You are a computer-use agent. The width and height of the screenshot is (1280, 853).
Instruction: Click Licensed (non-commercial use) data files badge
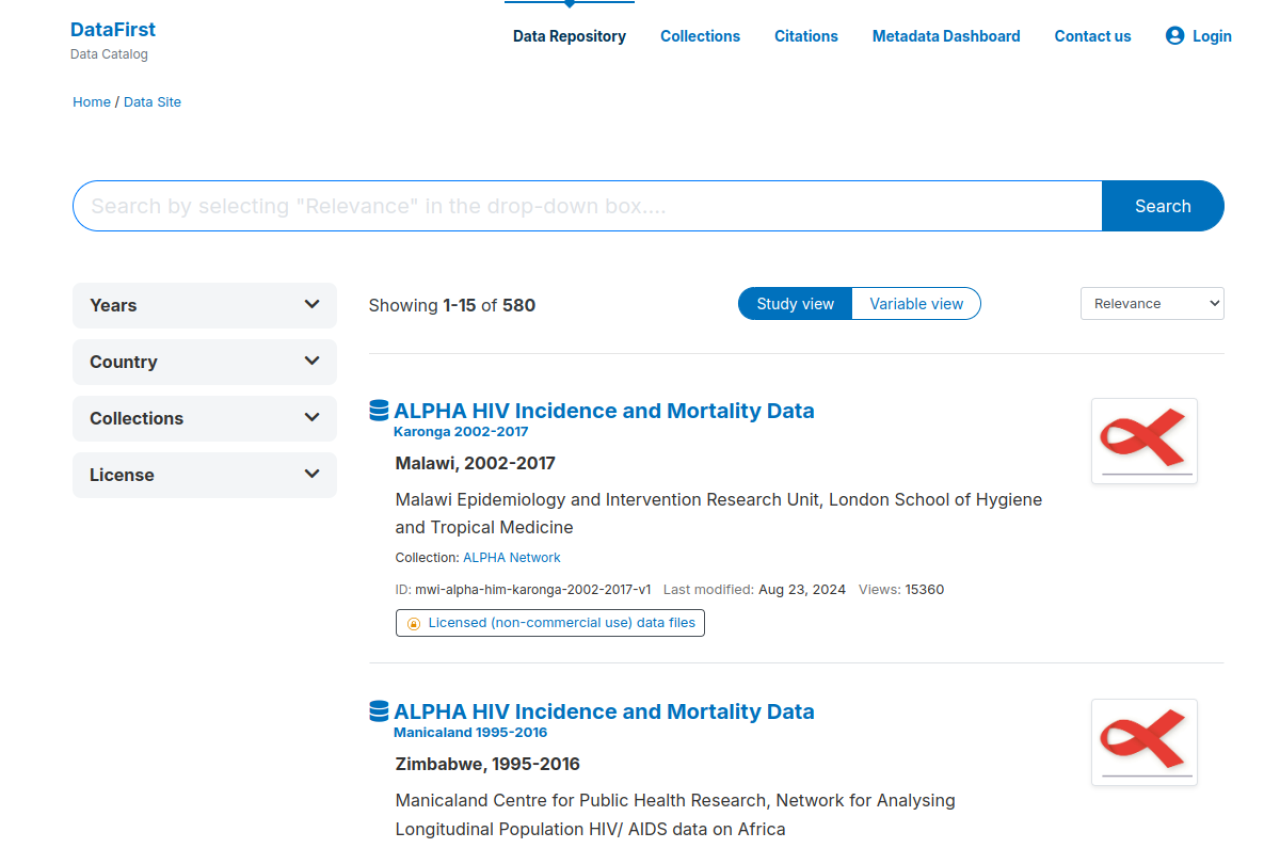550,623
